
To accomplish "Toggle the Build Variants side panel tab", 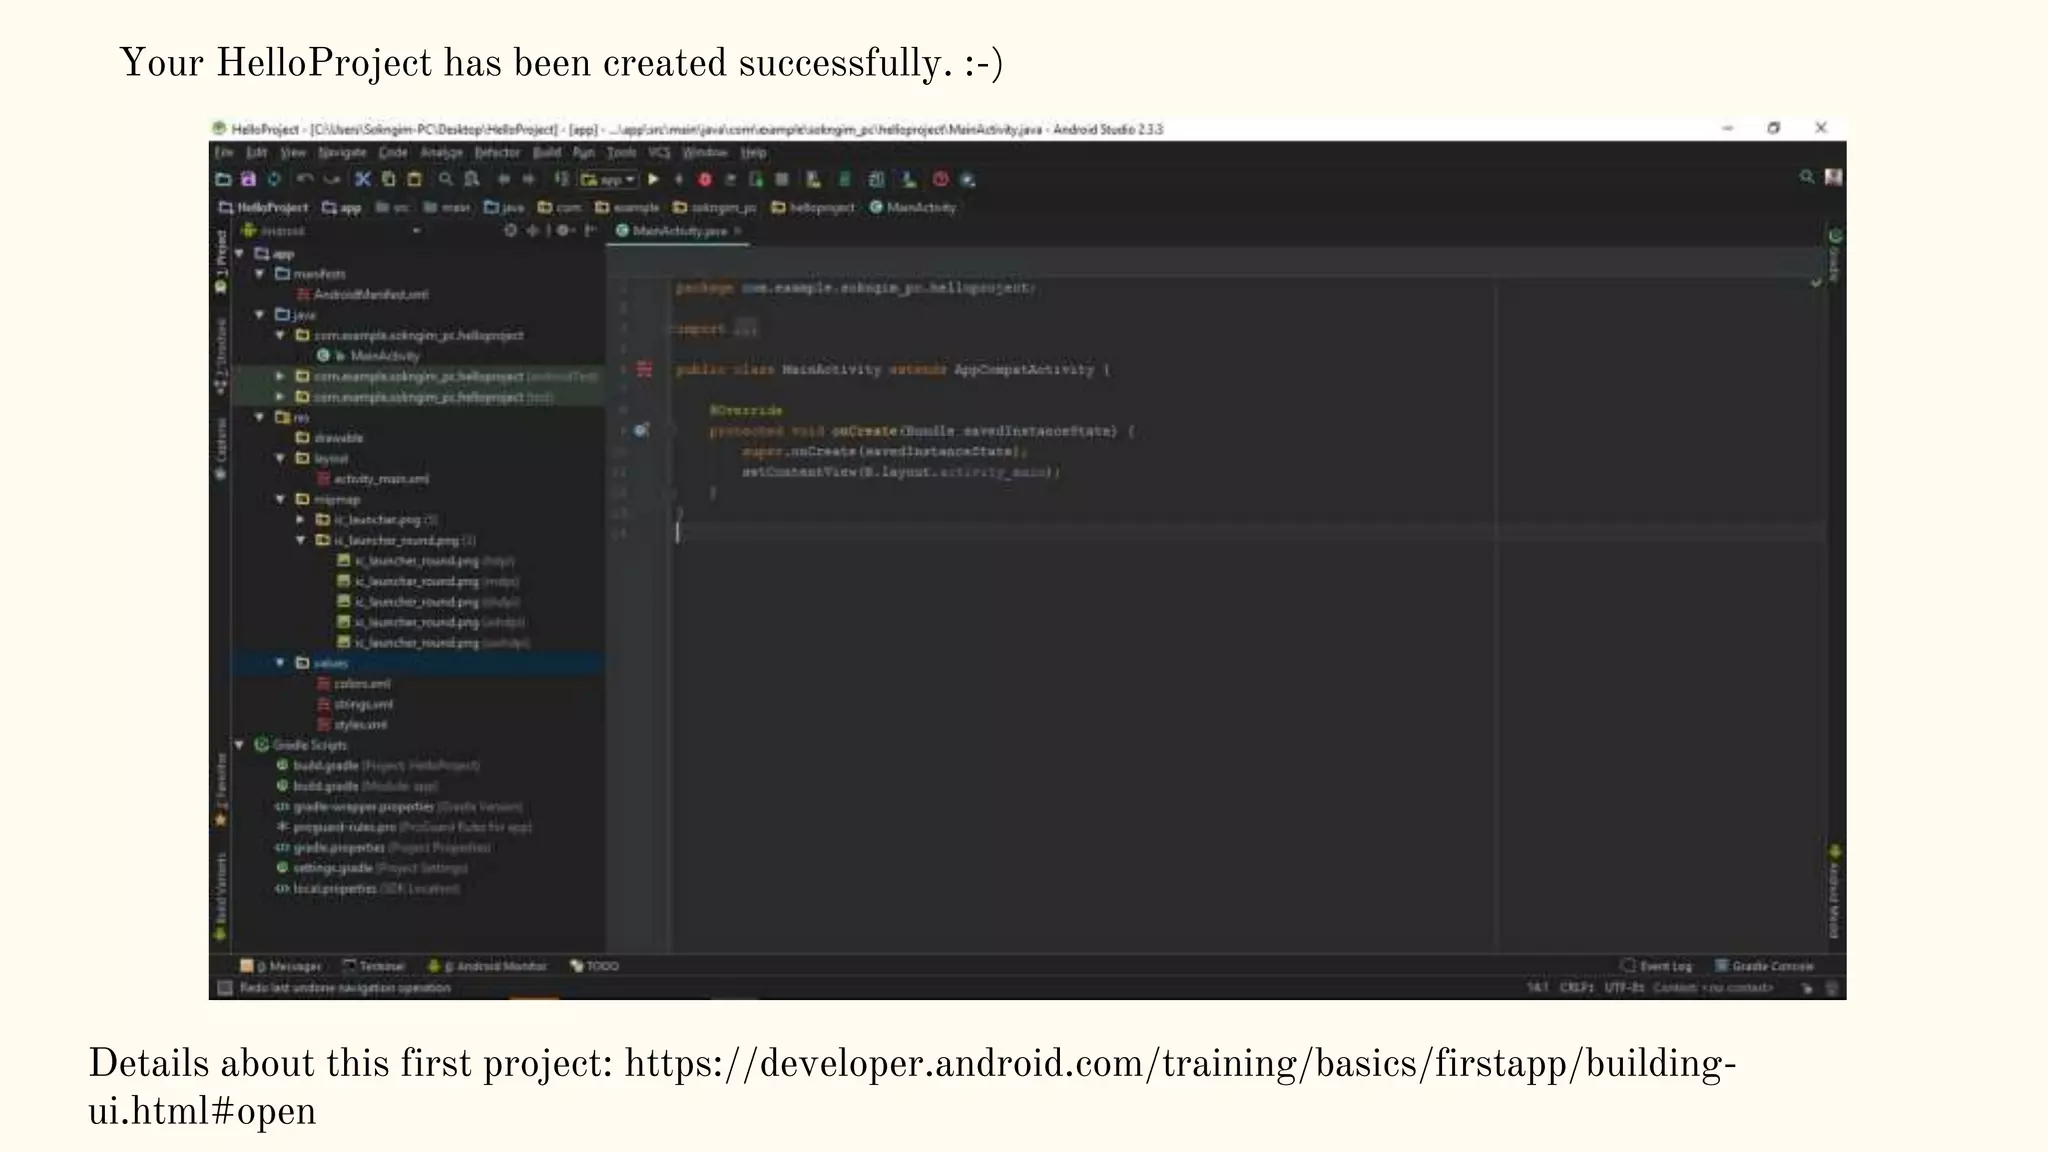I will (221, 896).
